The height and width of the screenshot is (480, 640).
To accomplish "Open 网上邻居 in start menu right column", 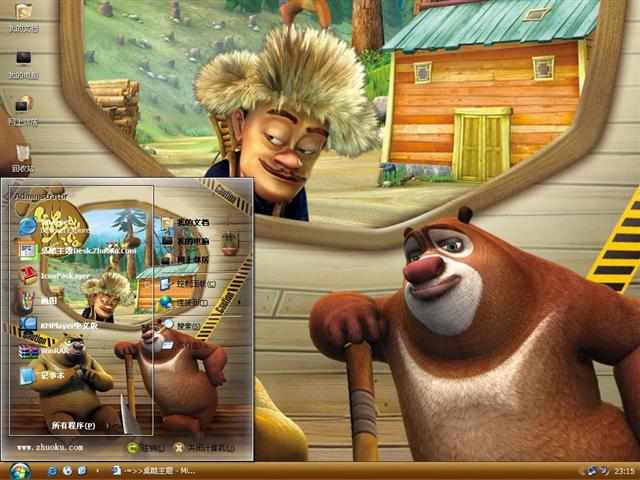I will (x=185, y=260).
